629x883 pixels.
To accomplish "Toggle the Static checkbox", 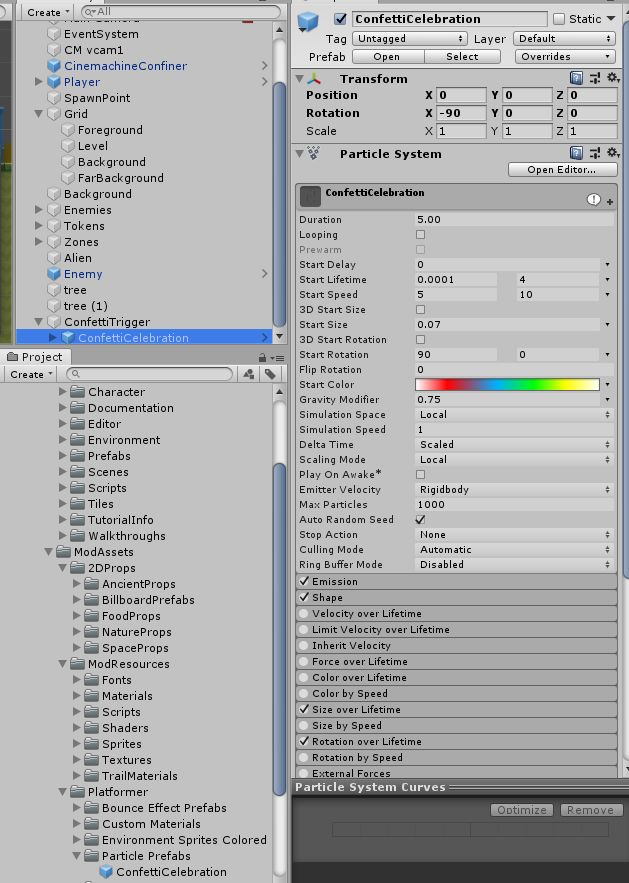I will pyautogui.click(x=559, y=19).
